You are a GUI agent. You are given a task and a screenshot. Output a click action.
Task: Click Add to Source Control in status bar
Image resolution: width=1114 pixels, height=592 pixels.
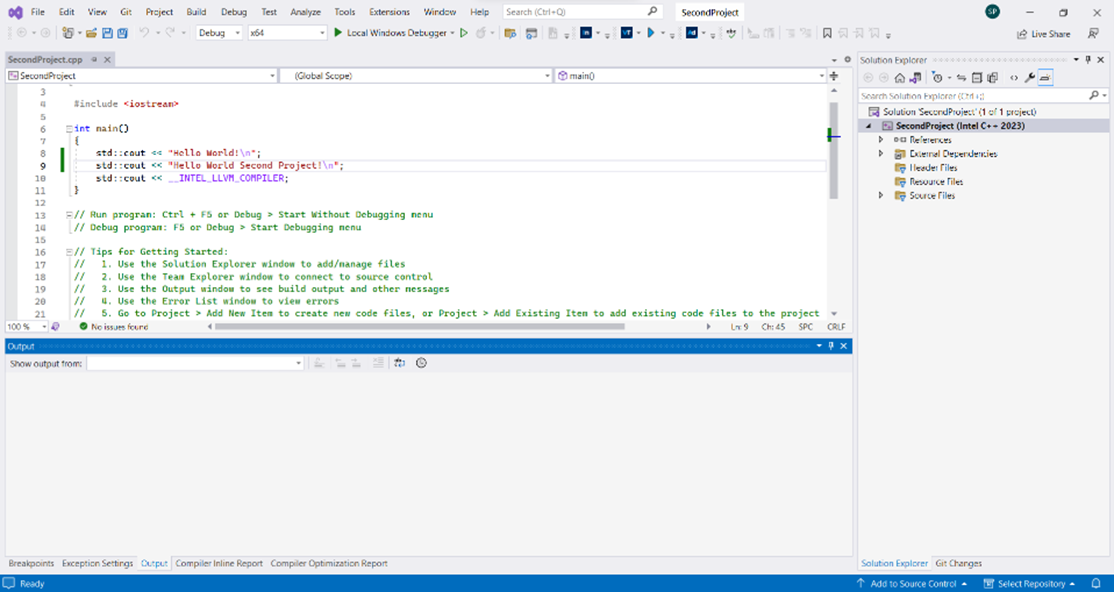[913, 583]
